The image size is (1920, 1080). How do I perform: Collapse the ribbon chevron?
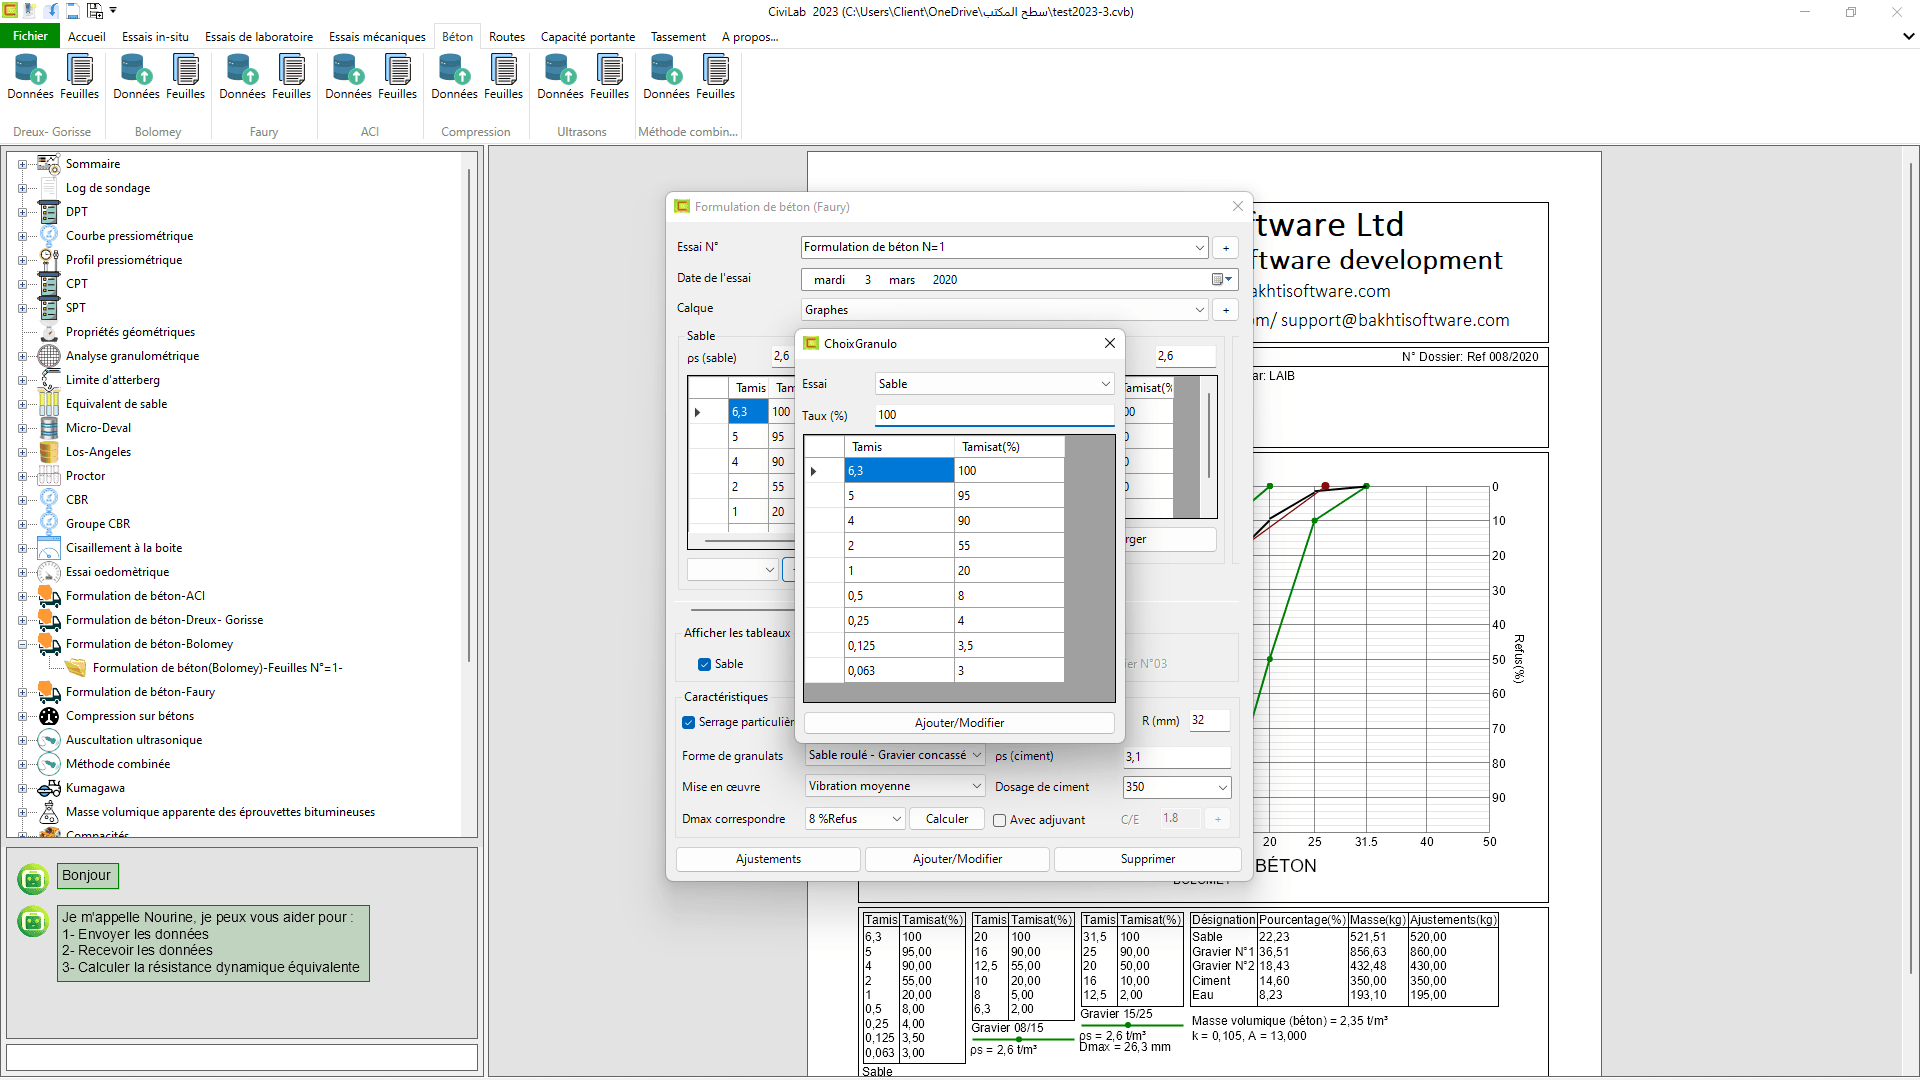1908,37
